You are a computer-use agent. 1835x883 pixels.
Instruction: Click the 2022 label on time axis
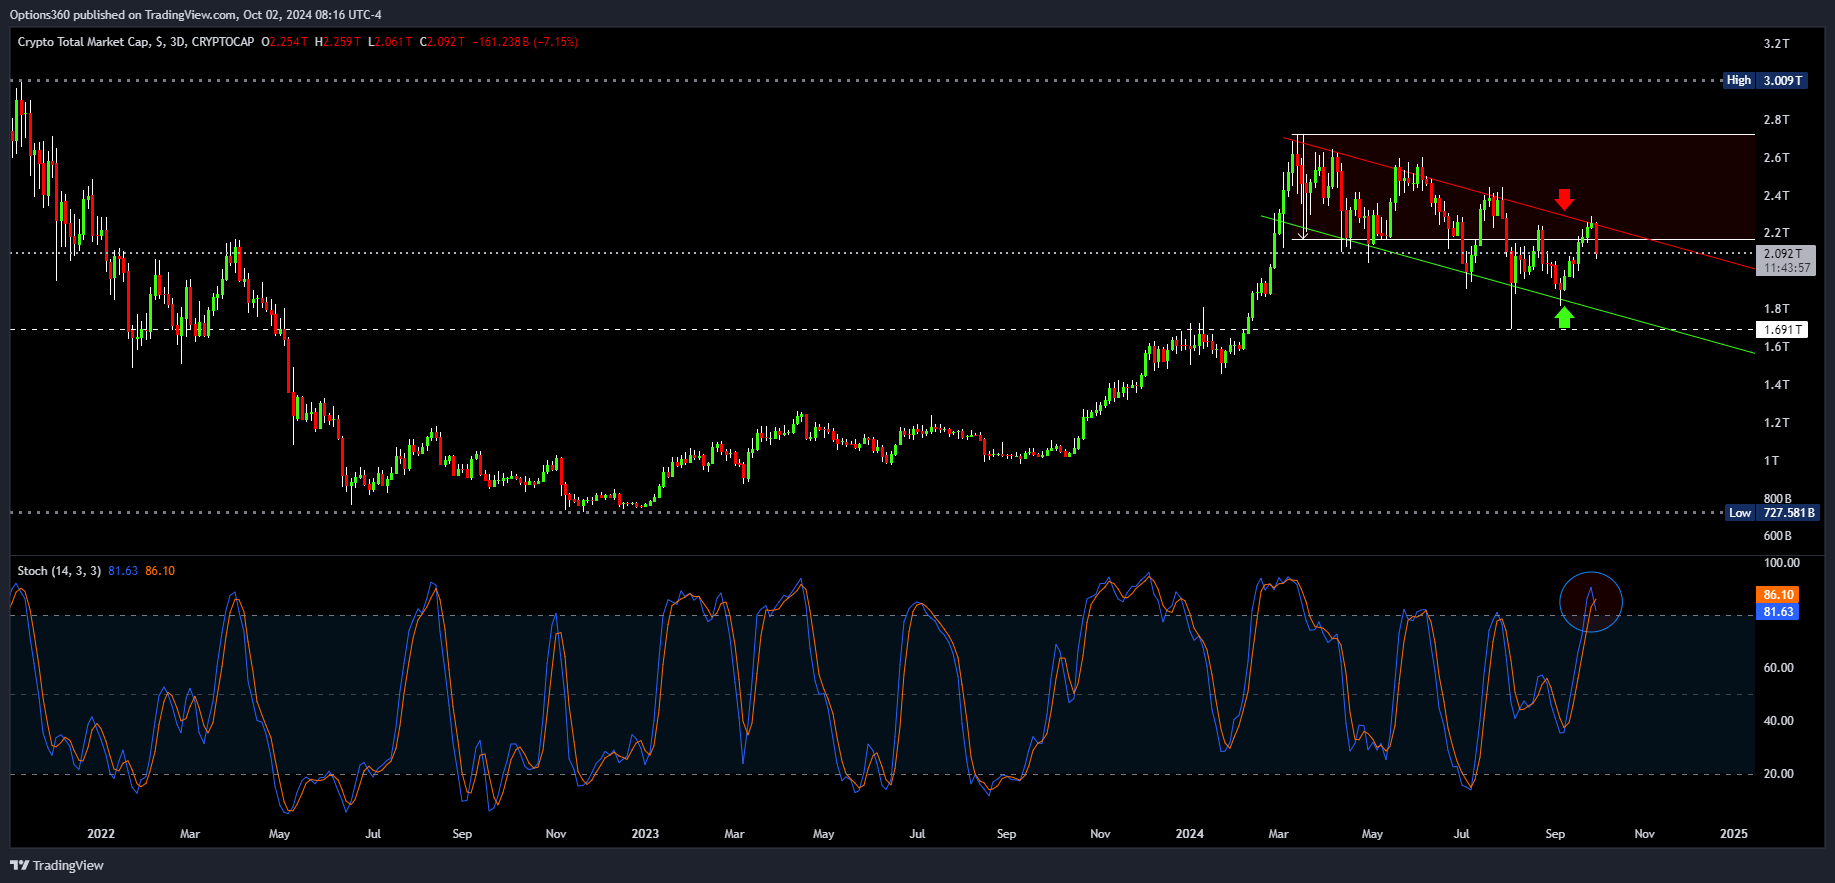point(101,834)
